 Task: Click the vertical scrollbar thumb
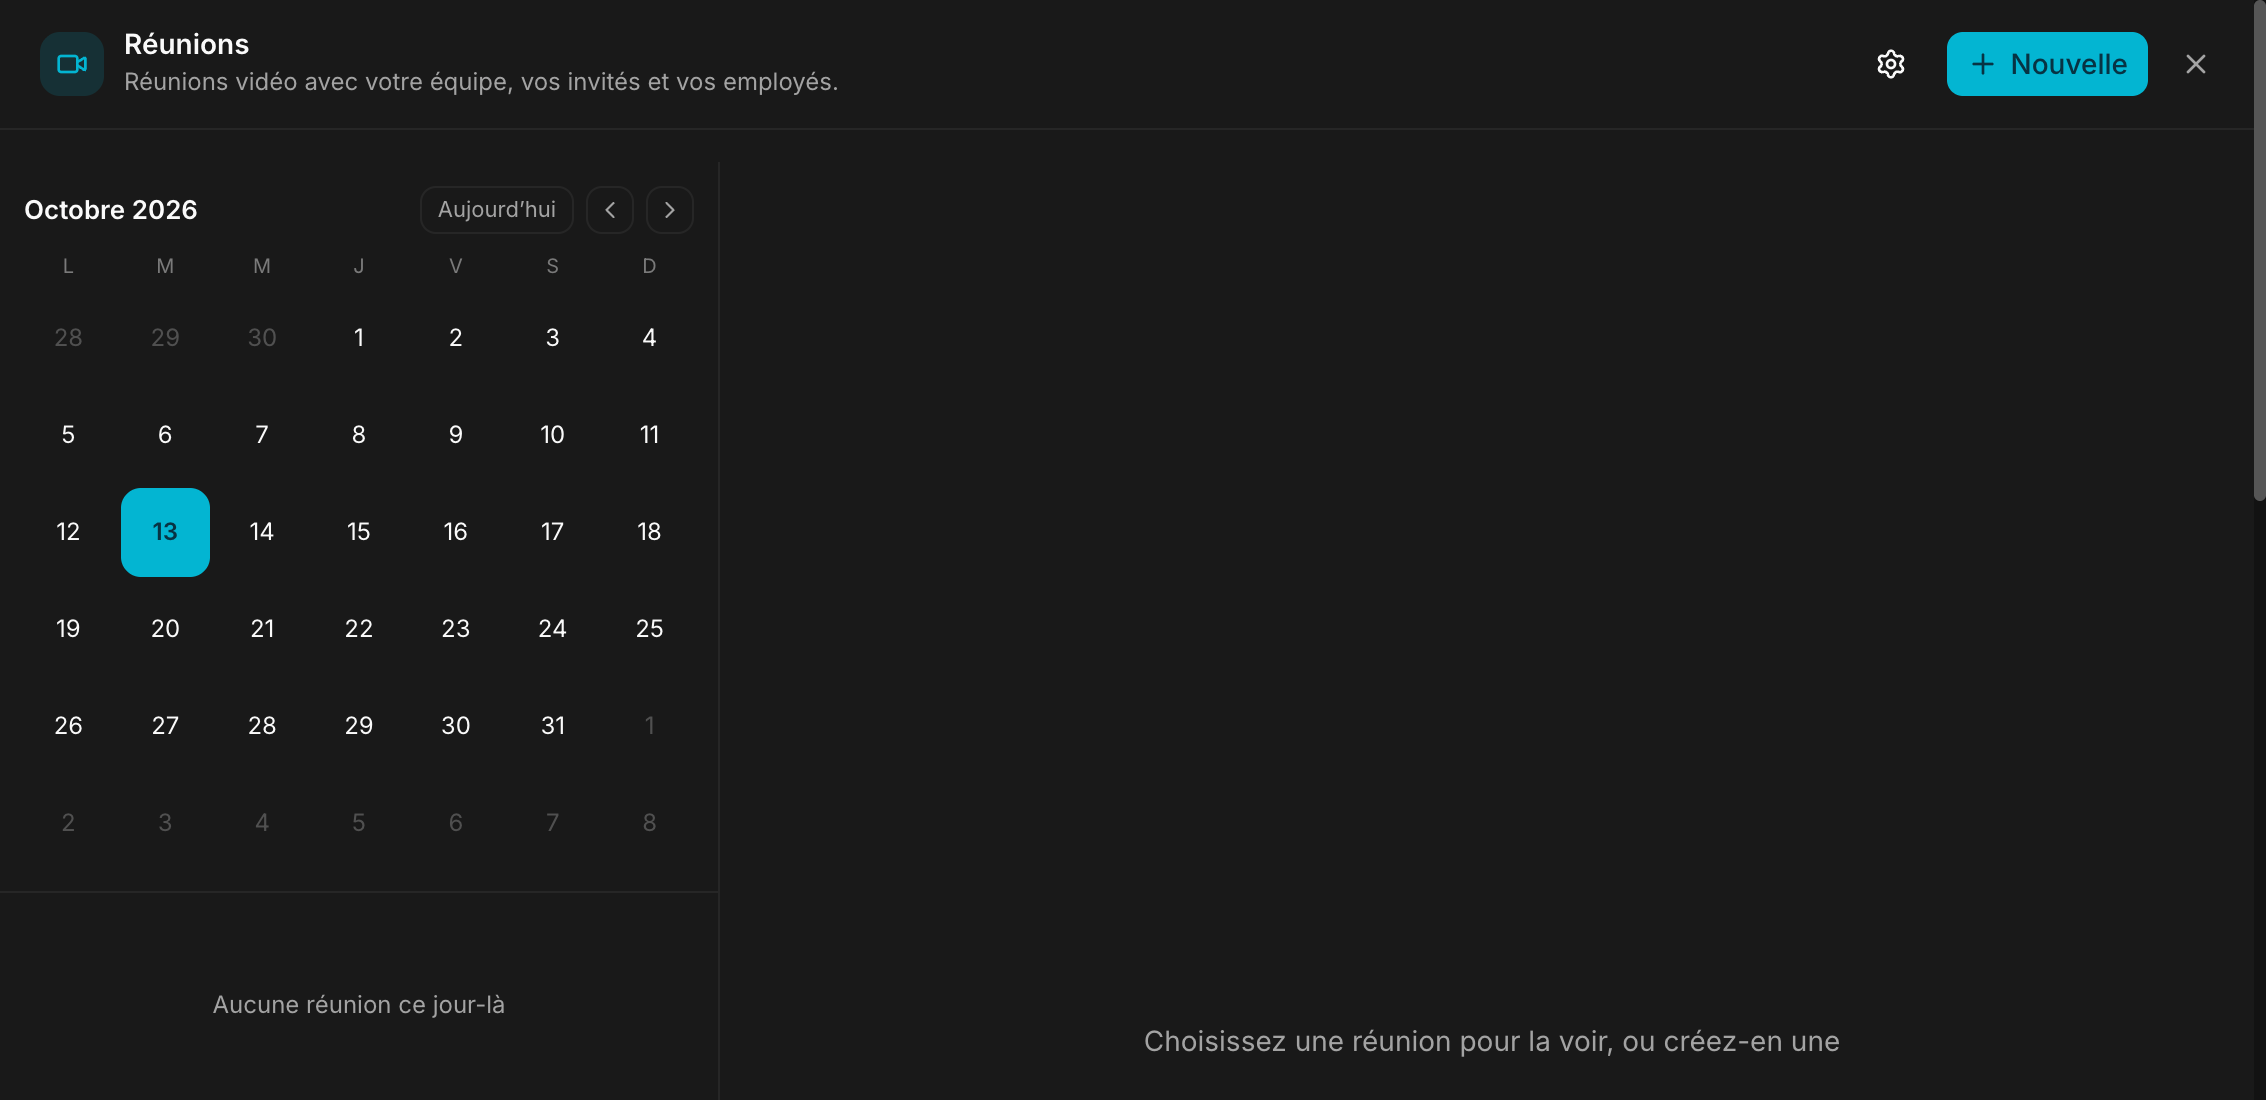click(2259, 250)
